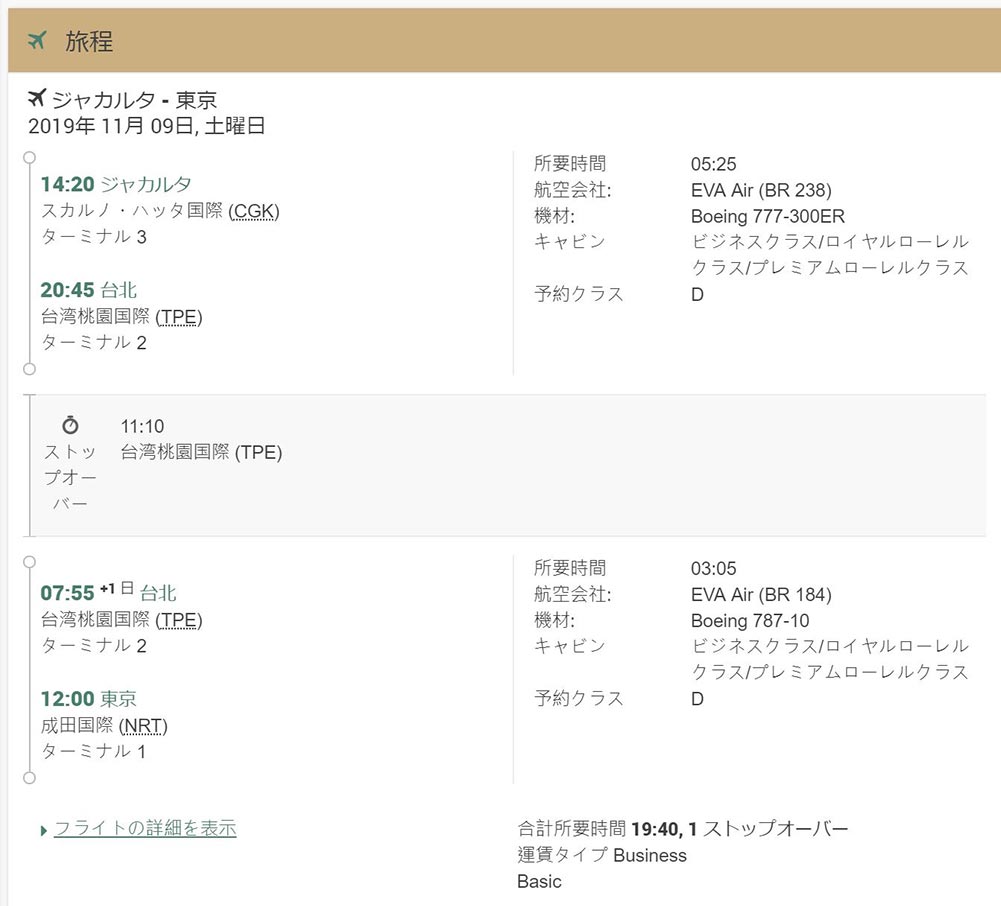This screenshot has height=906, width=1001.
Task: Select total duration 合計所要時間 19:40 text
Action: click(x=598, y=829)
